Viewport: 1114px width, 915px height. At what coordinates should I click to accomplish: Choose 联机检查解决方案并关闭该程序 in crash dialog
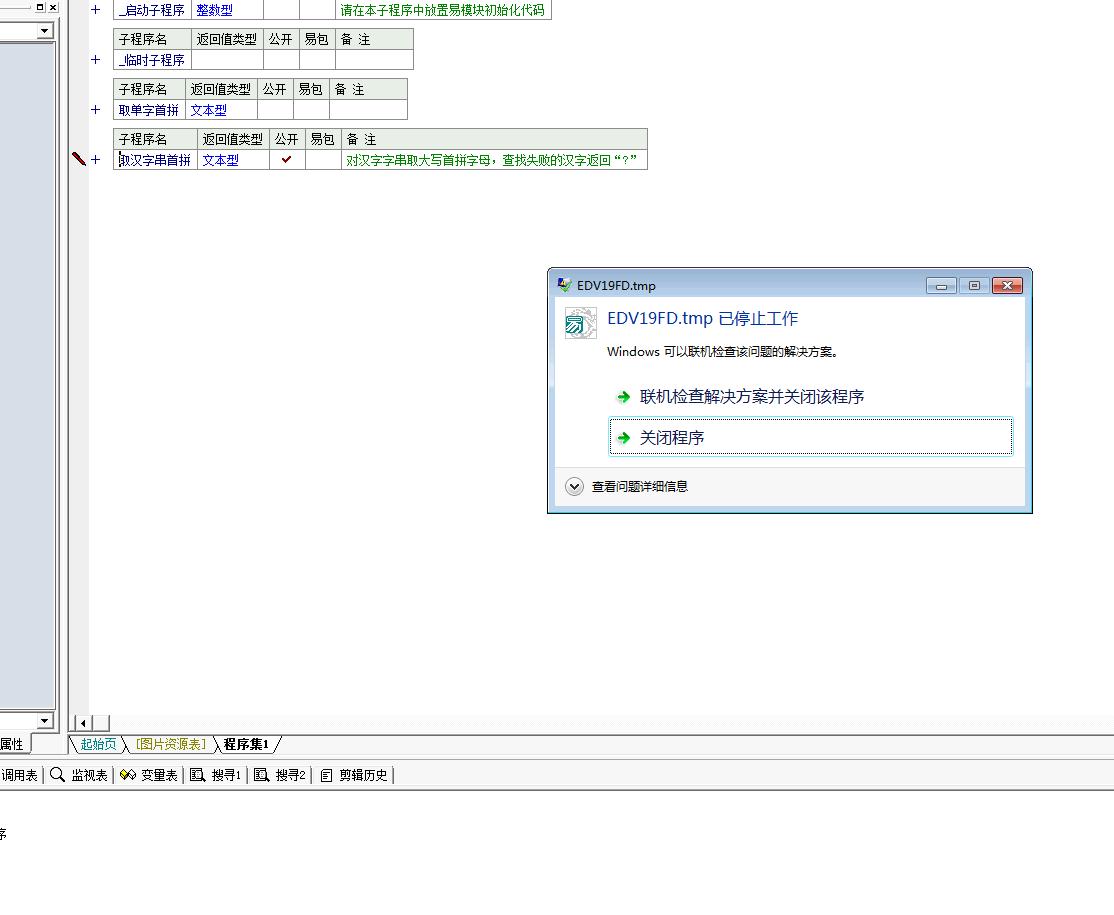[752, 396]
